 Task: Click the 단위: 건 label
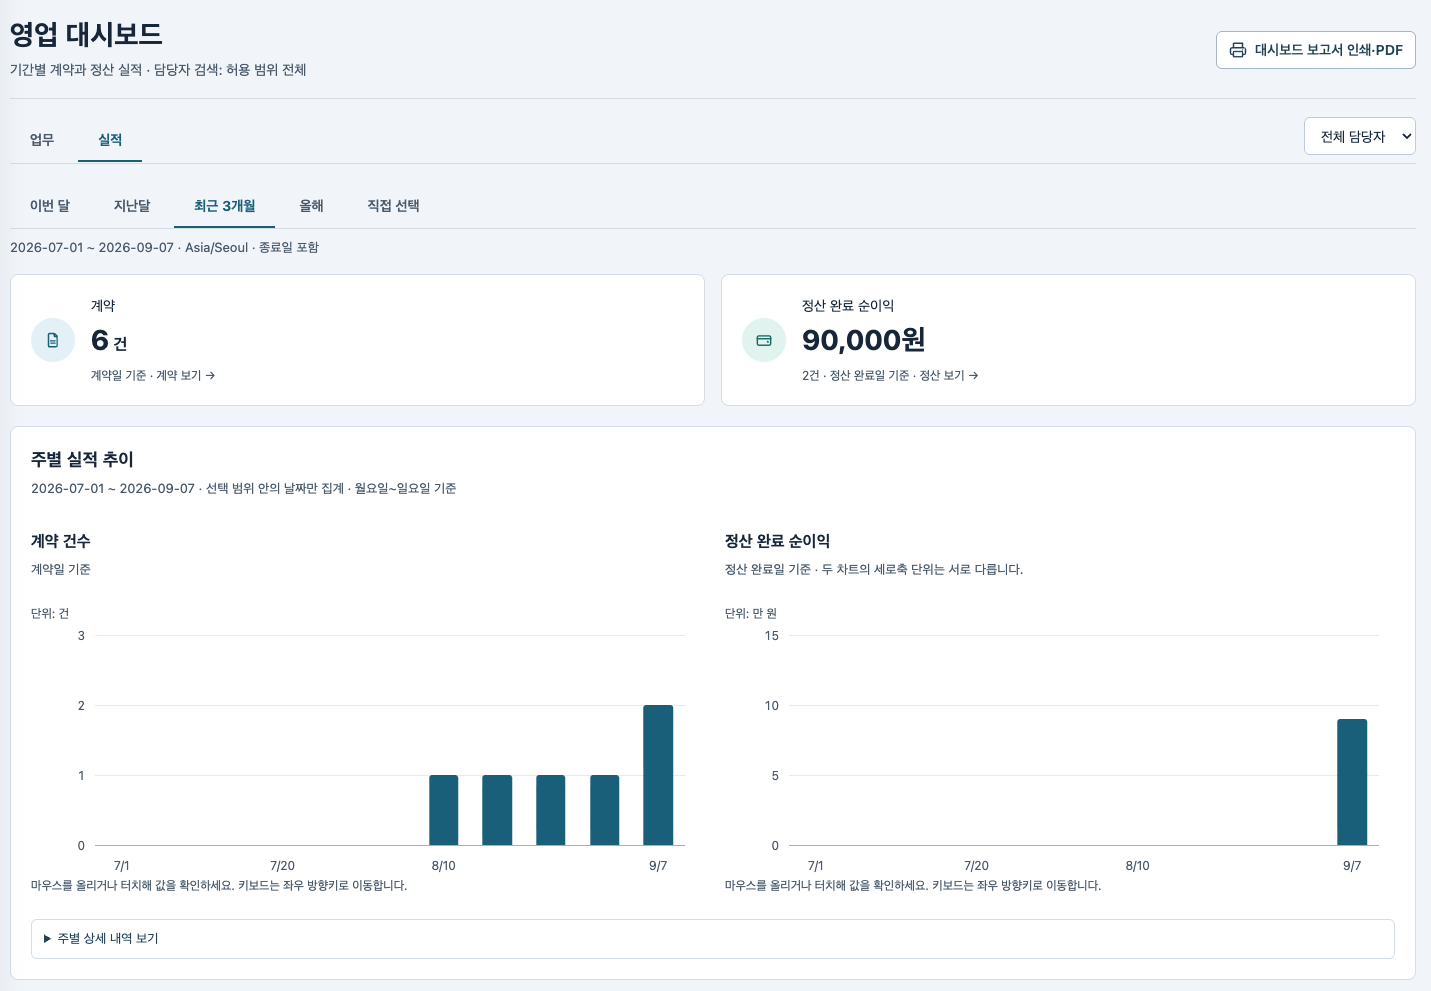coord(50,614)
